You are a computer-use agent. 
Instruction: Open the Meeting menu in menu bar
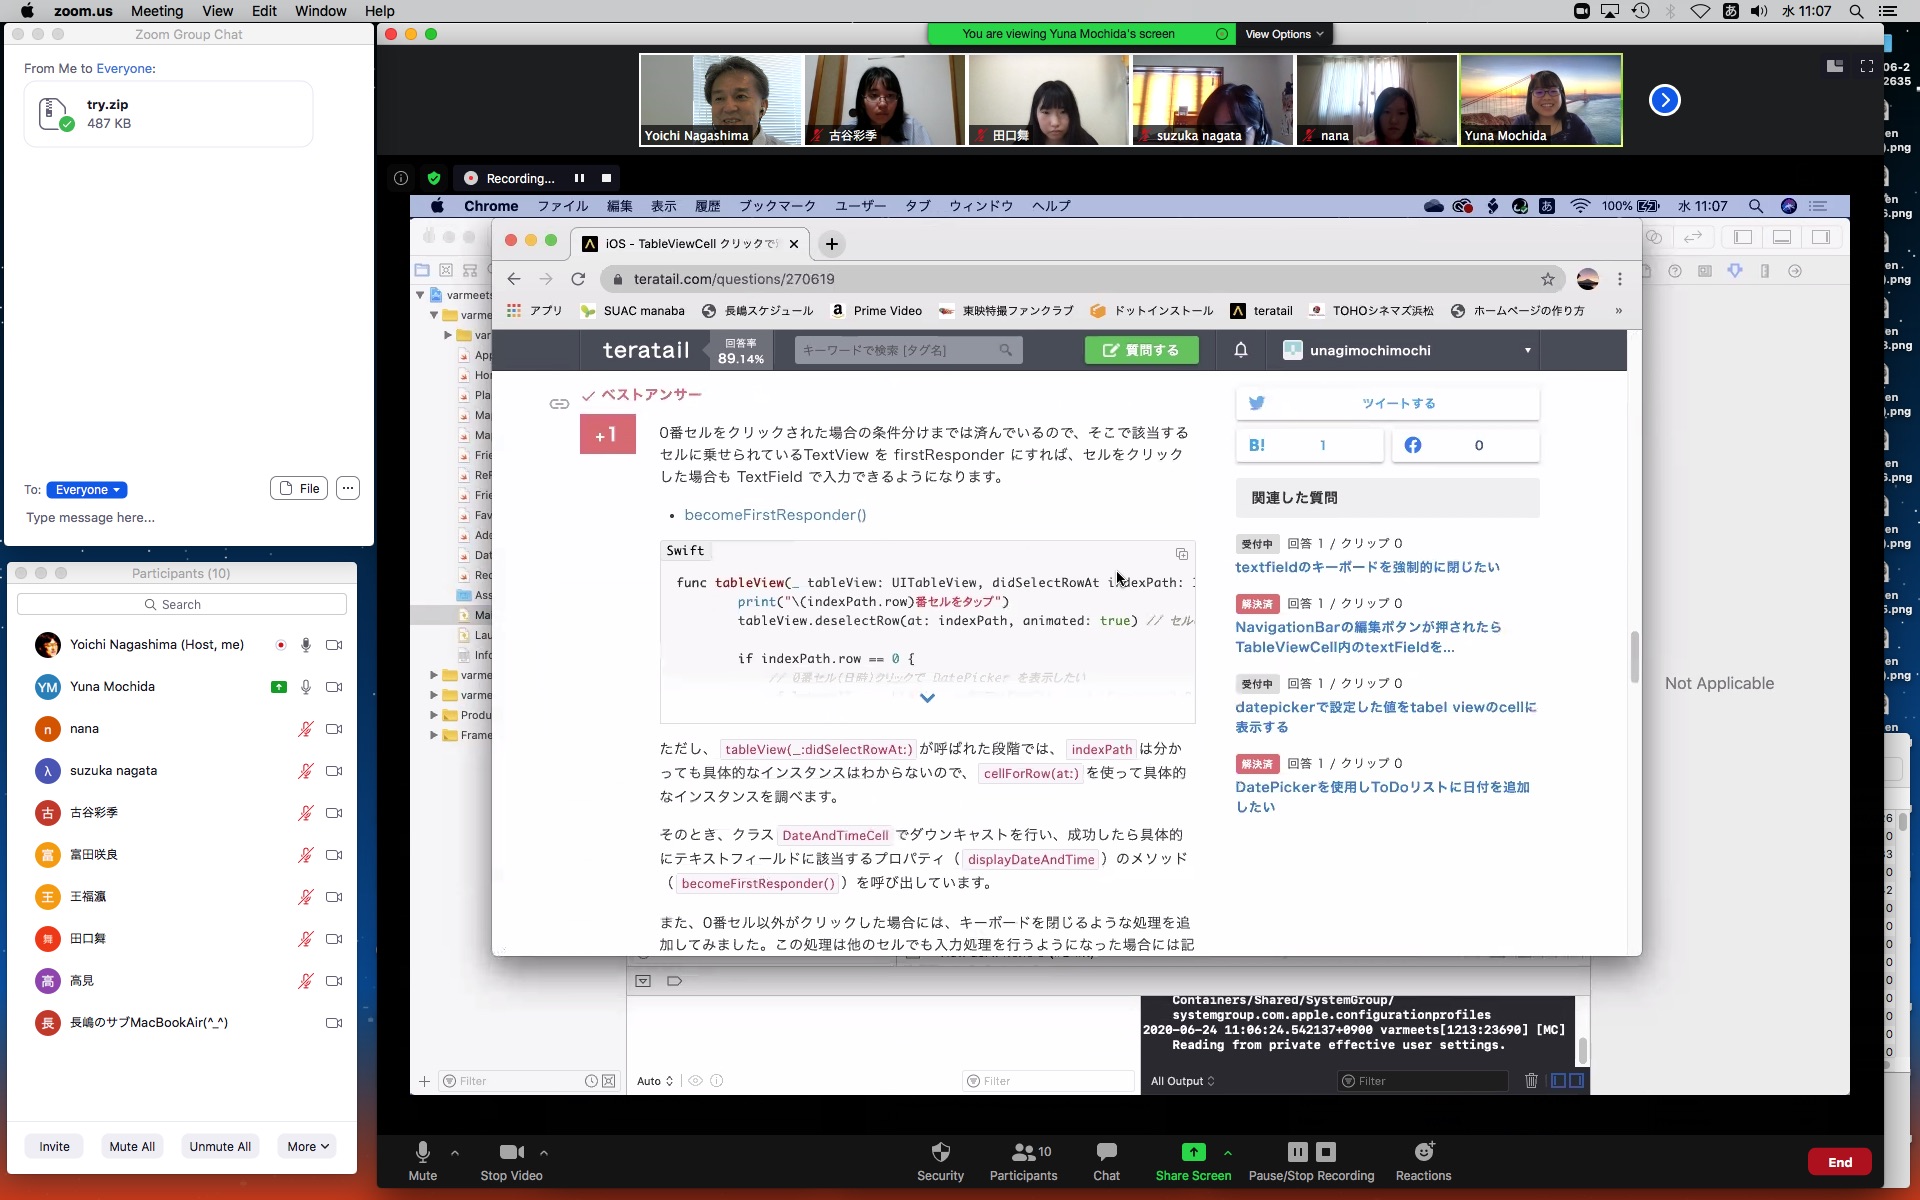coord(157,11)
